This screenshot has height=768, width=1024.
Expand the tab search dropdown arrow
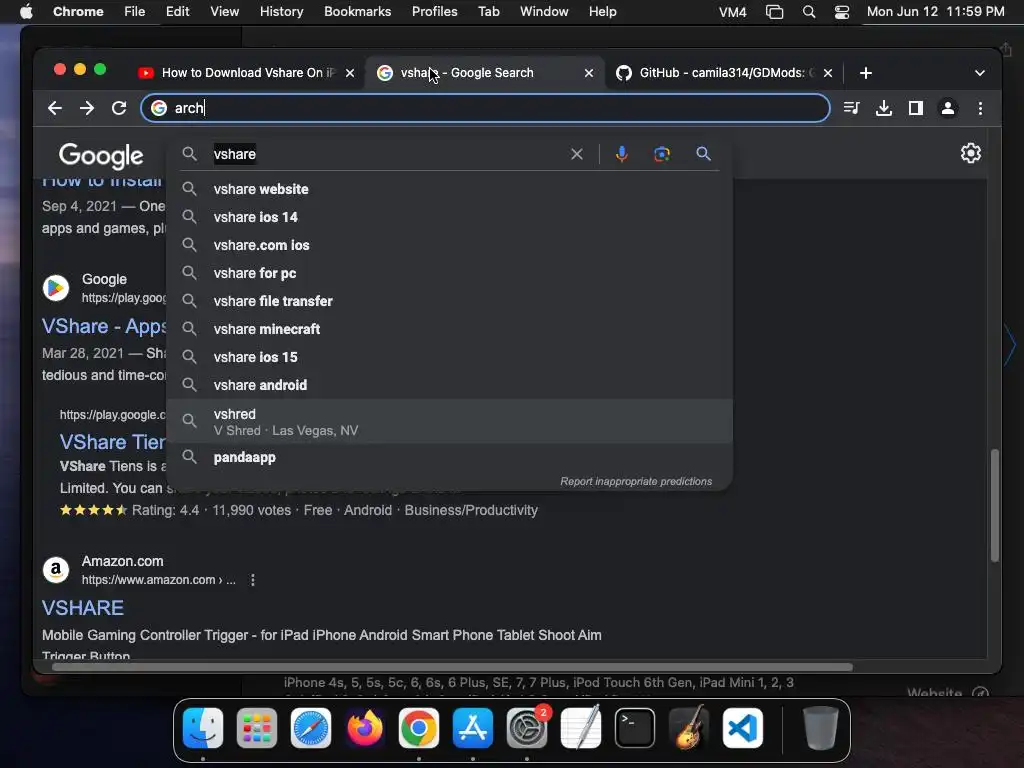980,73
